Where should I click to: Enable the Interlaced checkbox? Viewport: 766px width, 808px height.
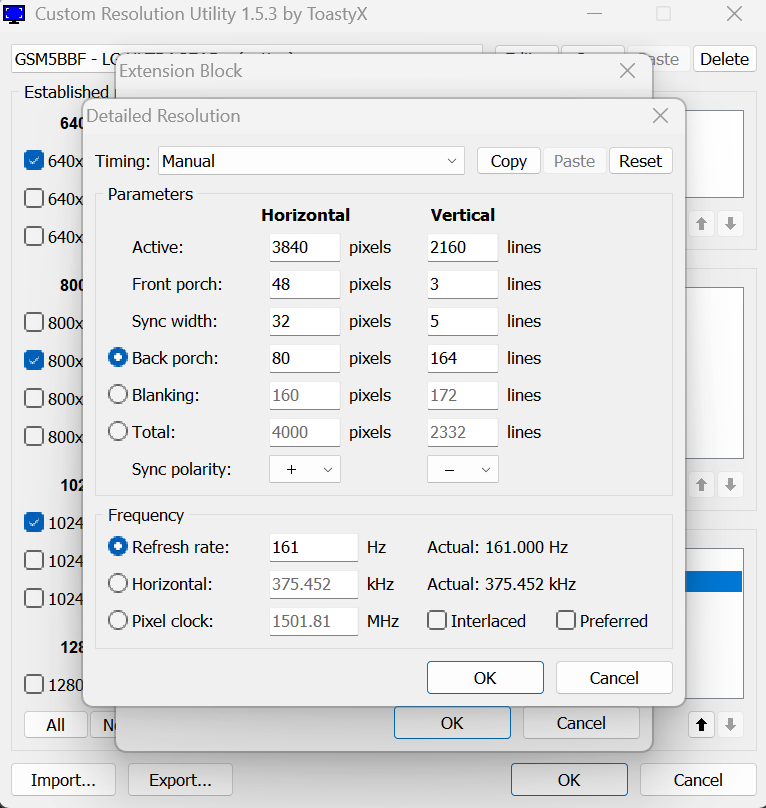click(x=437, y=620)
